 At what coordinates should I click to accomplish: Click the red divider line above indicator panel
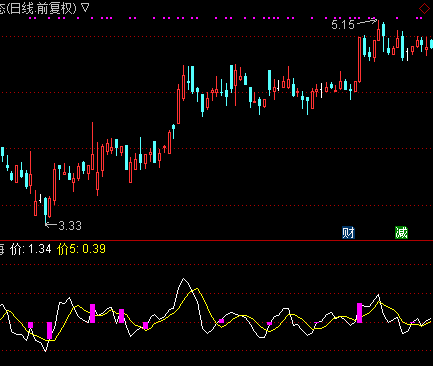pos(216,240)
